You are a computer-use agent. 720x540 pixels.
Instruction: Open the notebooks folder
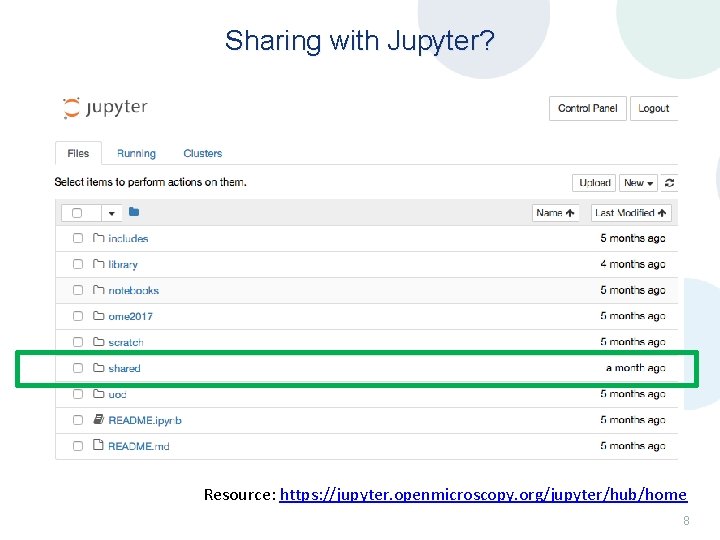click(134, 290)
